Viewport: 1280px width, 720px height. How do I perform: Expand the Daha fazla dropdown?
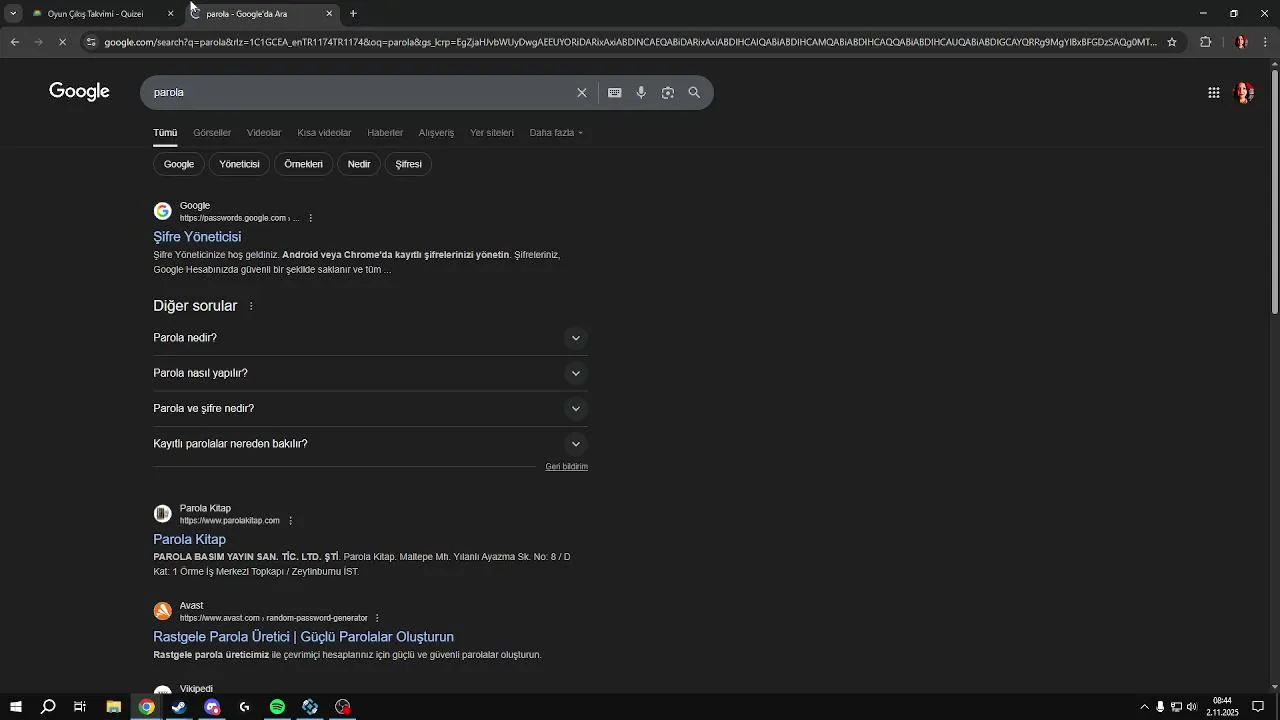click(556, 133)
